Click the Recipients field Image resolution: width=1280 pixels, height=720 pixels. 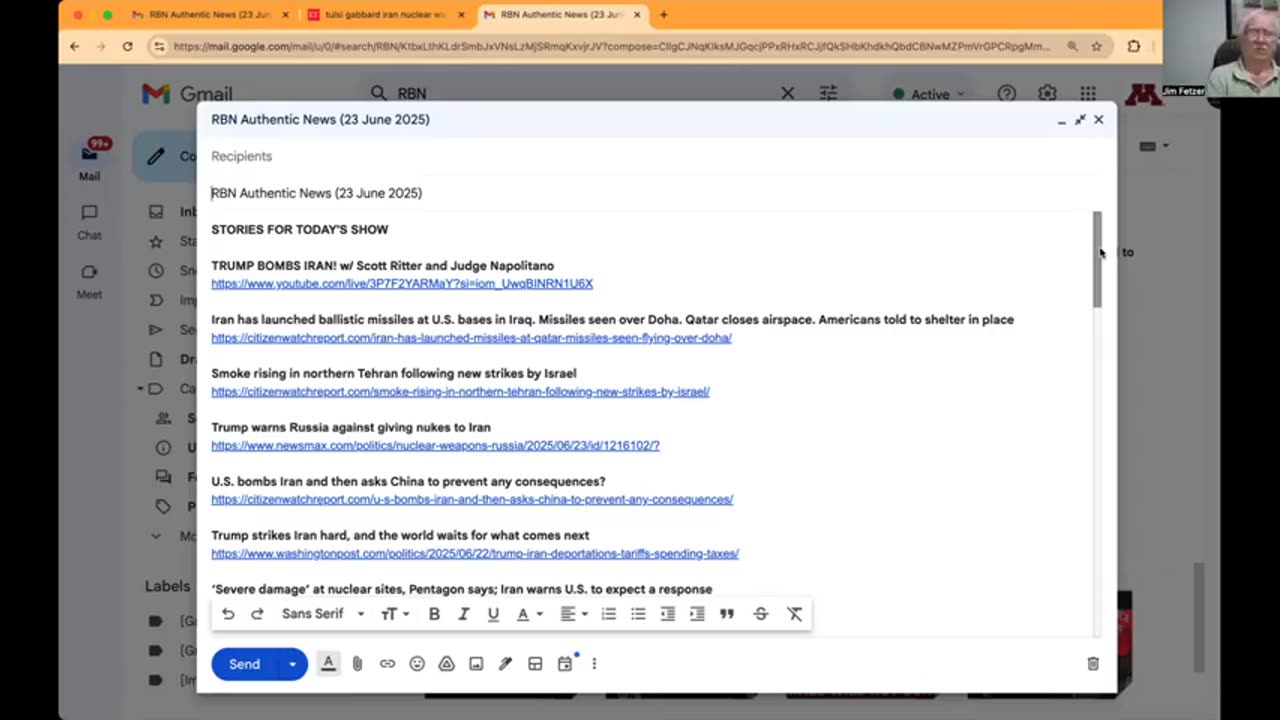coord(654,156)
